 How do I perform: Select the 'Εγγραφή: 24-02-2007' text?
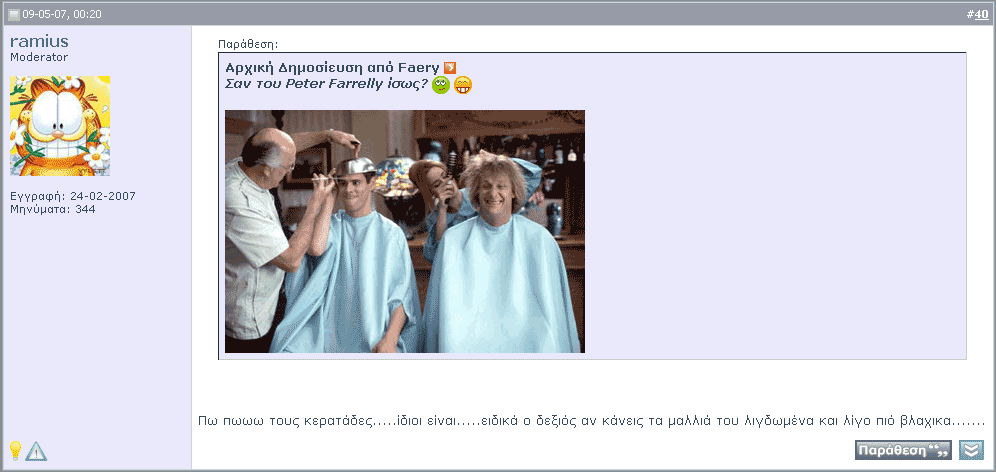[x=73, y=196]
